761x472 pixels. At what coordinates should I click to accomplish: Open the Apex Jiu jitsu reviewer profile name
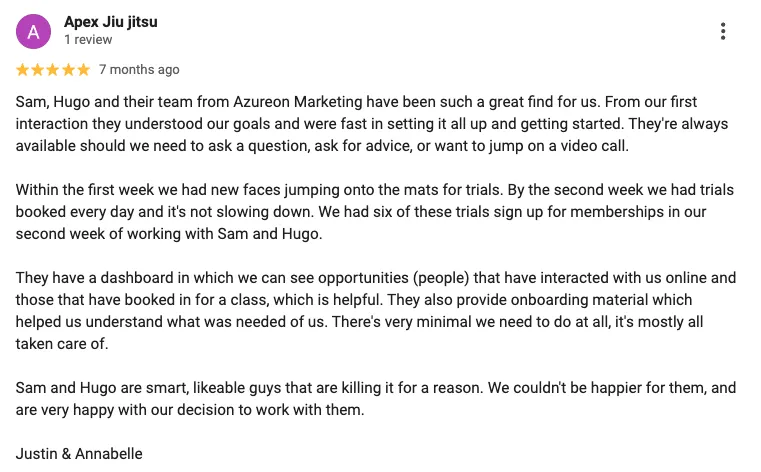tap(111, 22)
